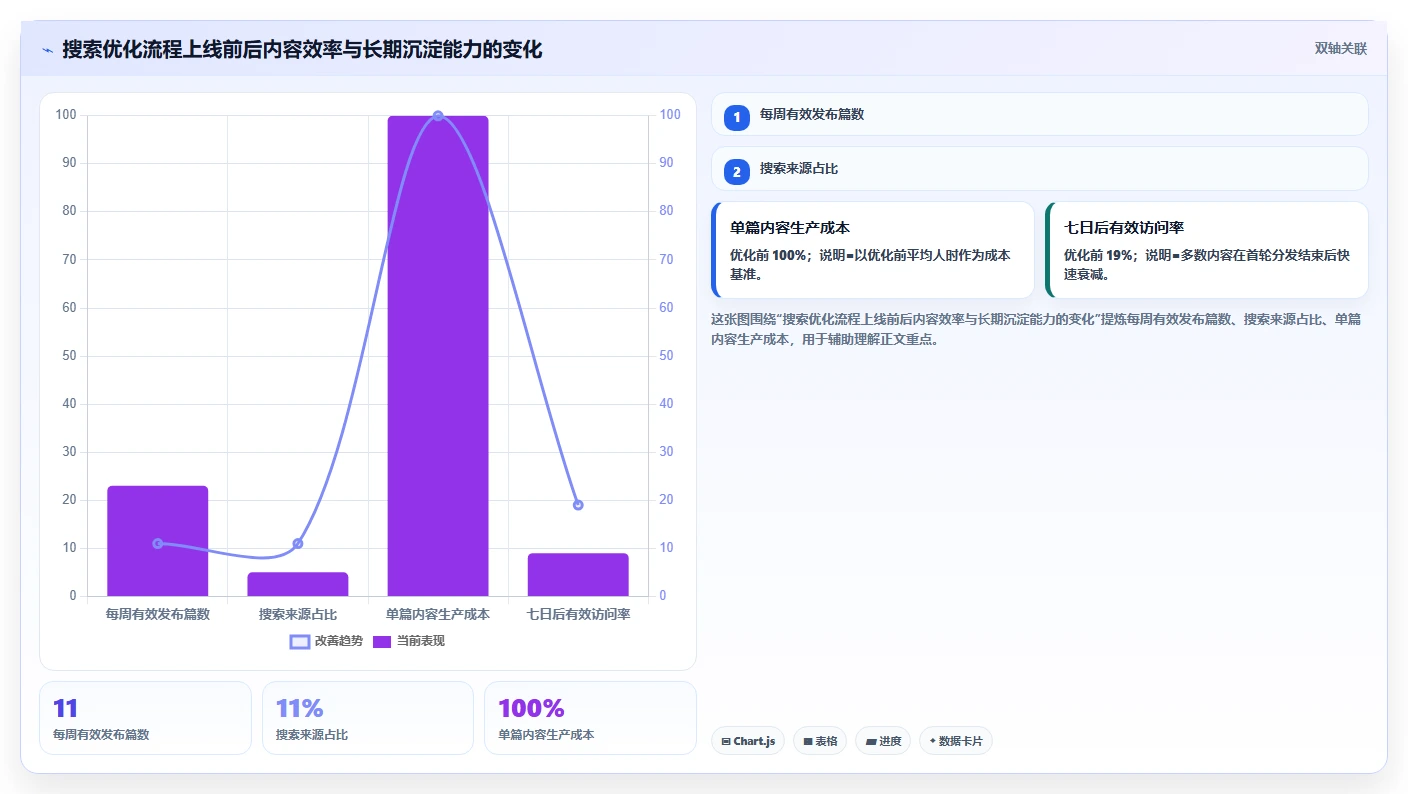Image resolution: width=1408 pixels, height=794 pixels.
Task: Click the 11% 搜索来源占比 stat card
Action: [367, 718]
